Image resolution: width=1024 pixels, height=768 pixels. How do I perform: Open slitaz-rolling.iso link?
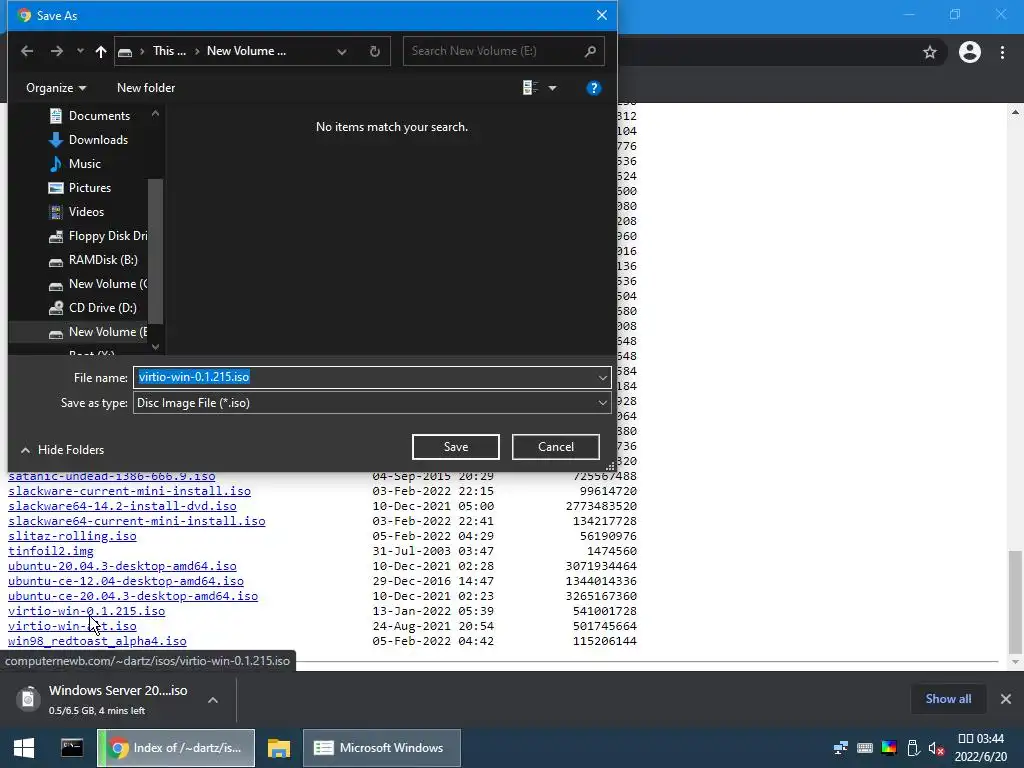coord(72,536)
